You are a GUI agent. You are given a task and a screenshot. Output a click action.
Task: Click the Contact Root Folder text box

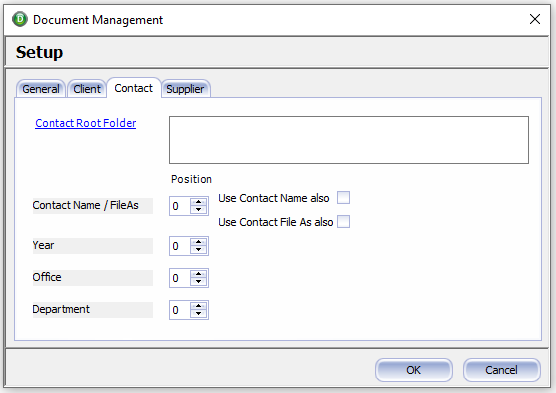coord(349,140)
